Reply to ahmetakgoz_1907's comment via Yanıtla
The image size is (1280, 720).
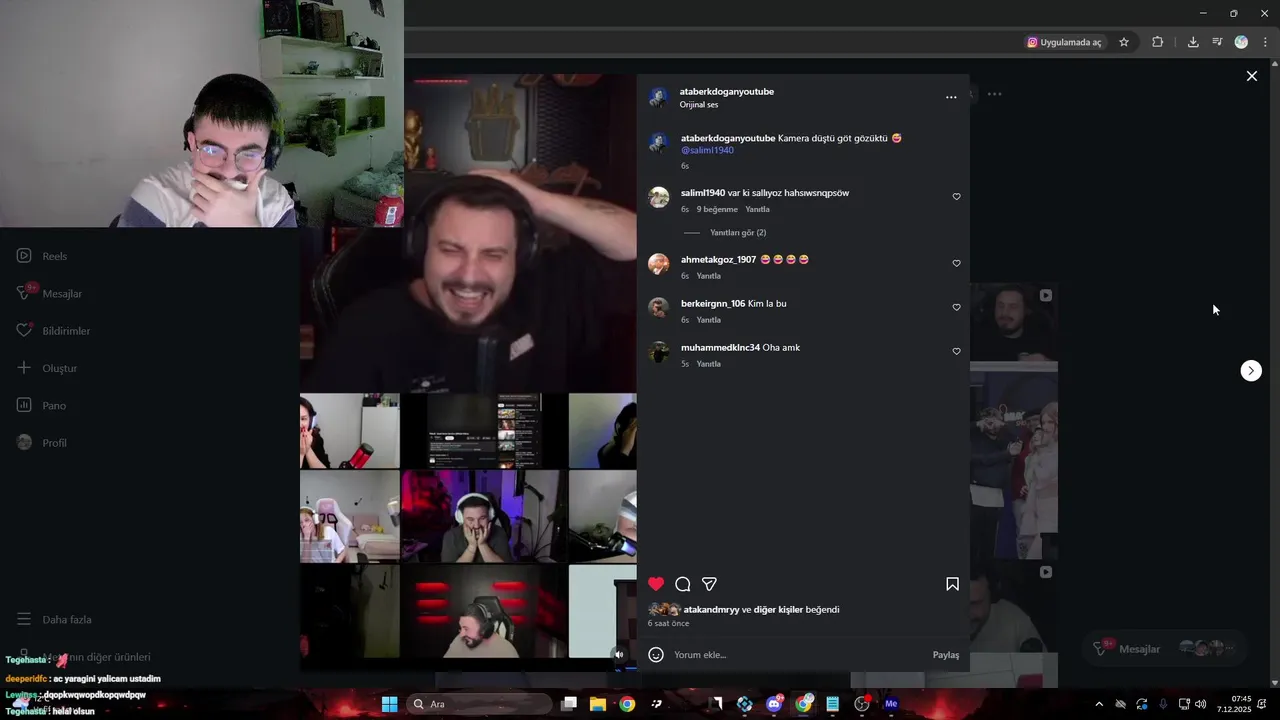pos(708,276)
